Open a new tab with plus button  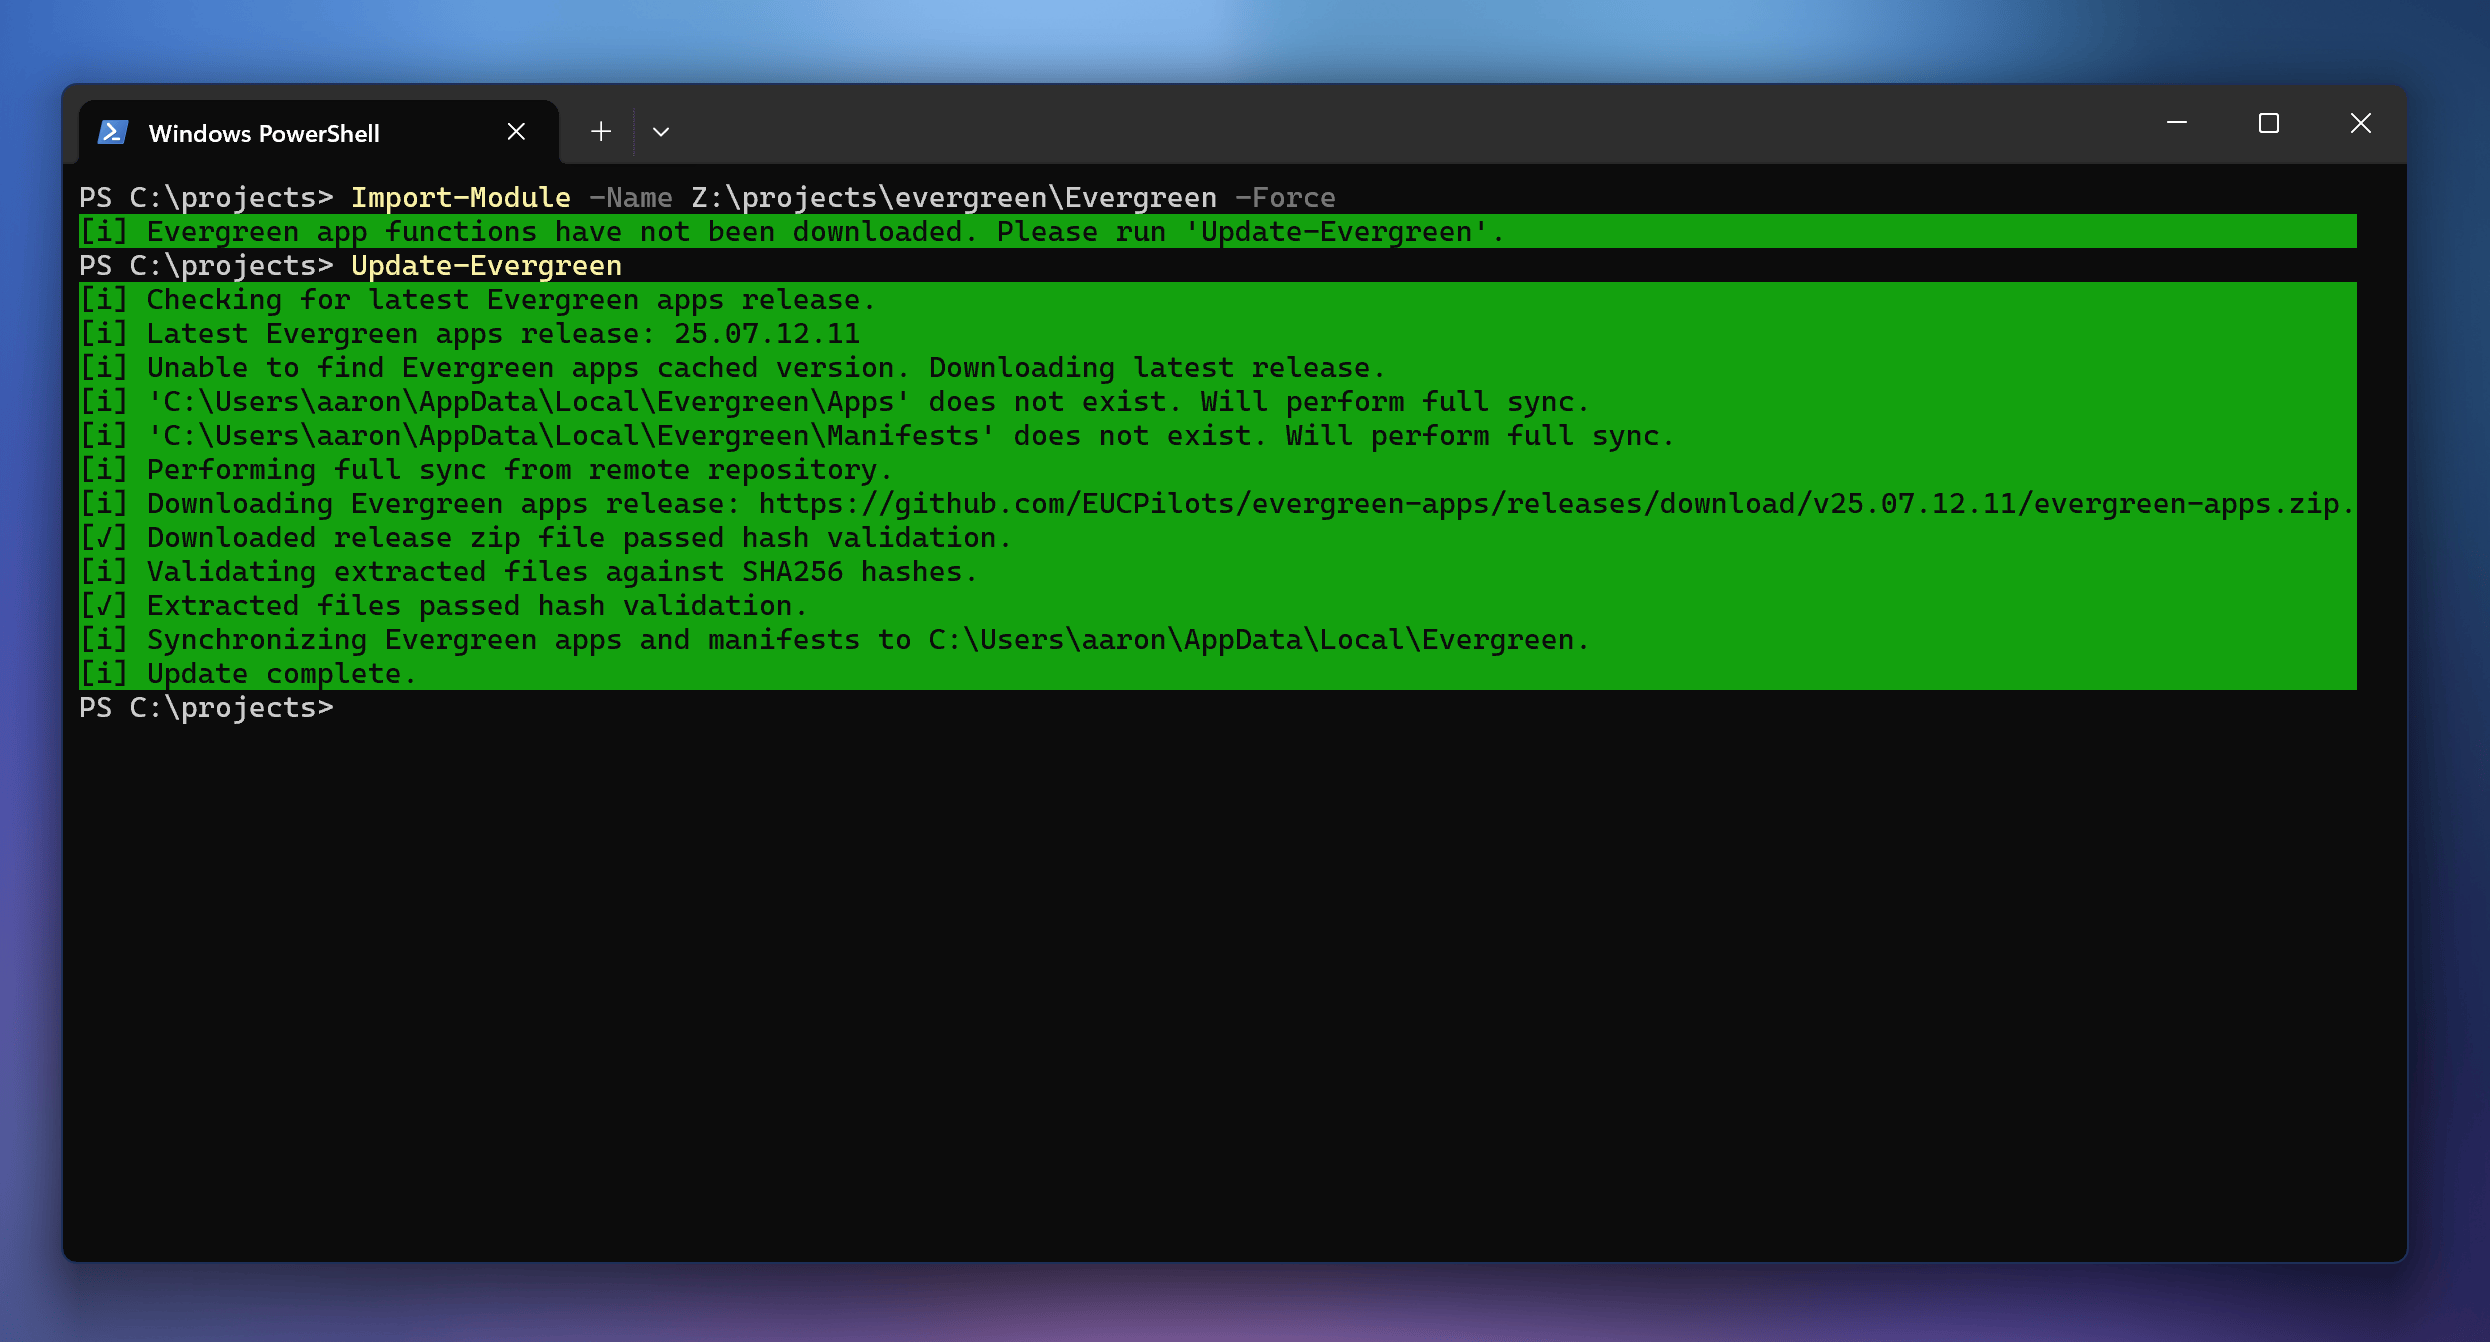(x=601, y=131)
